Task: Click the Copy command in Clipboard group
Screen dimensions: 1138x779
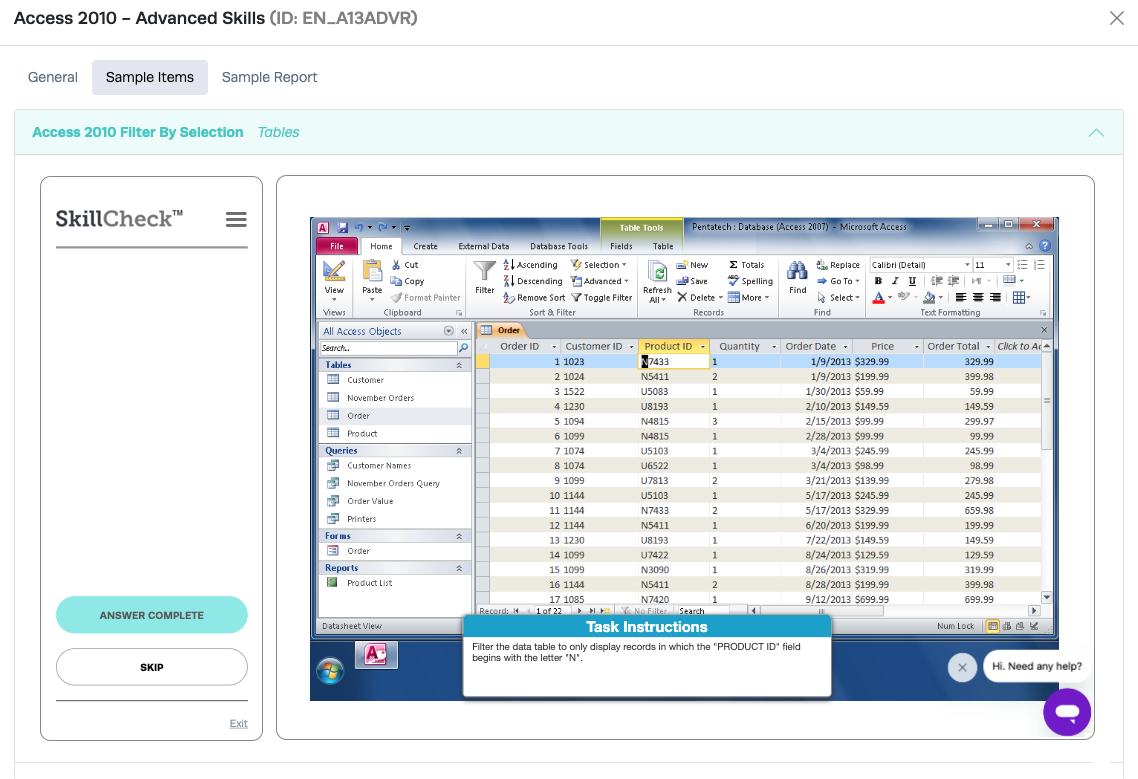Action: (407, 281)
